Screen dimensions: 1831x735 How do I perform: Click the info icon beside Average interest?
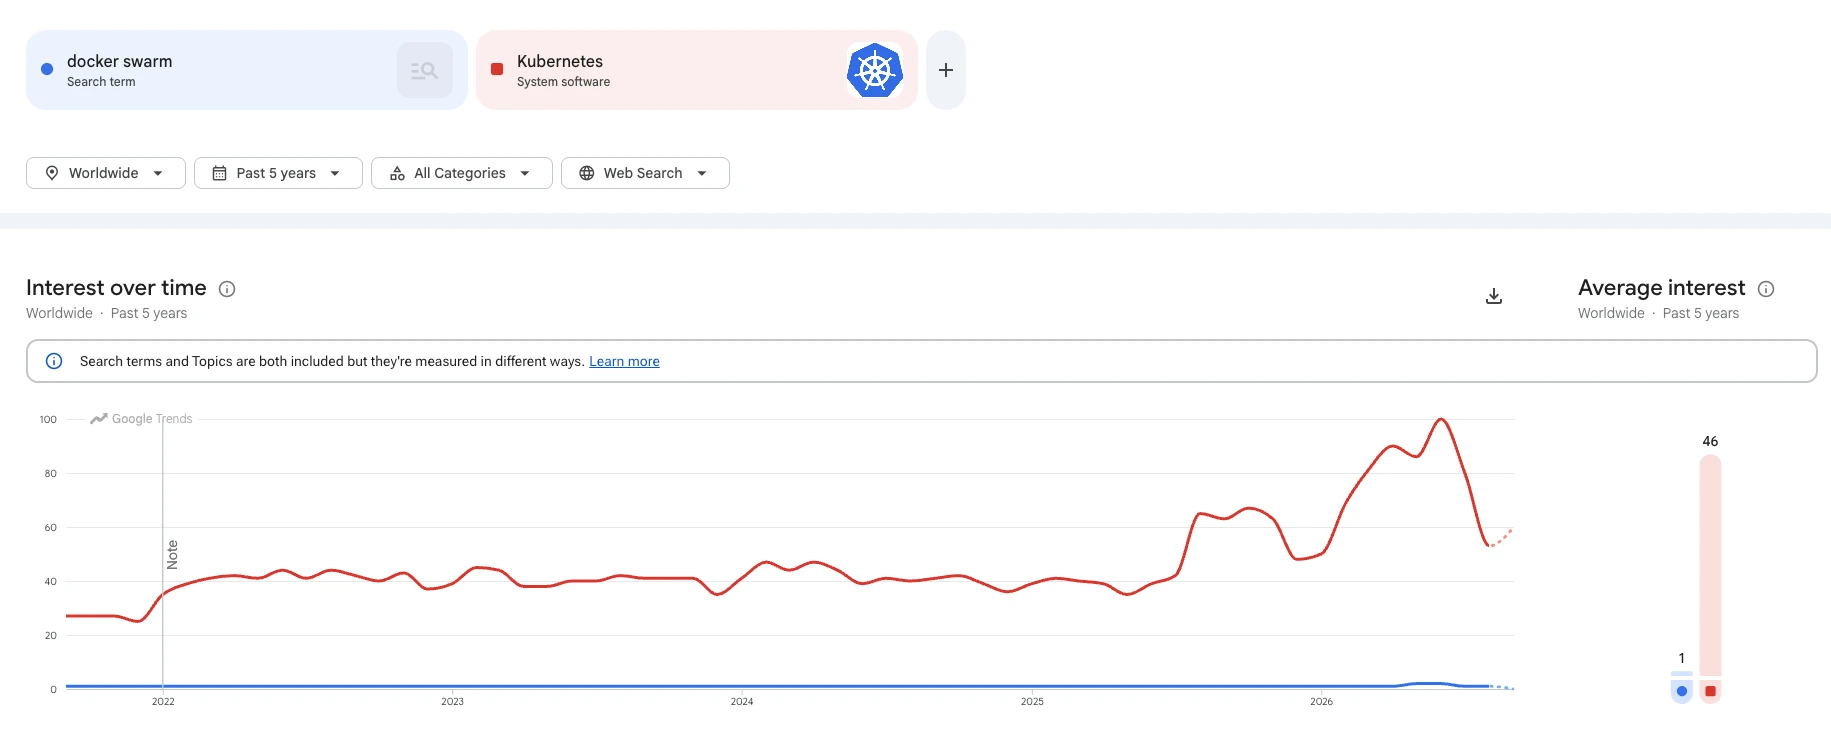click(x=1766, y=289)
